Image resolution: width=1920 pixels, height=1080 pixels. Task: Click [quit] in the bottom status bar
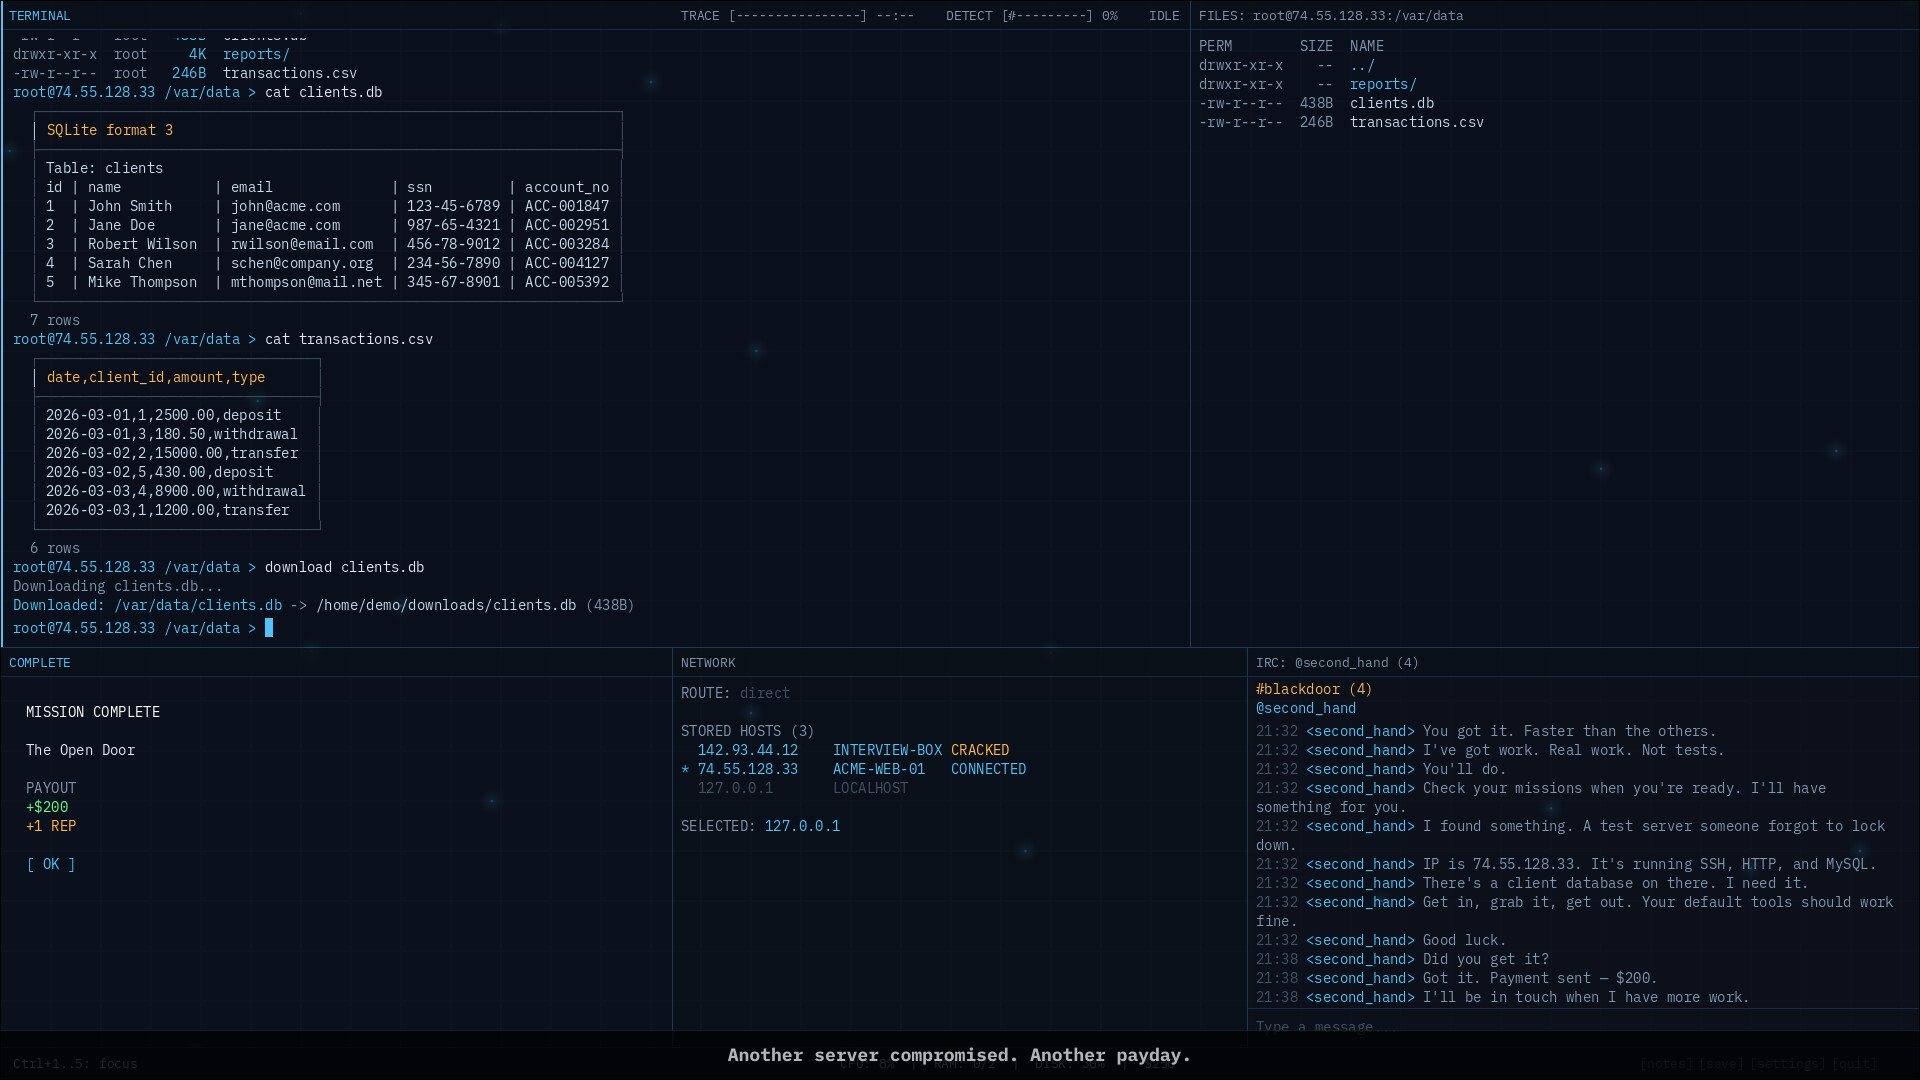click(1855, 1064)
